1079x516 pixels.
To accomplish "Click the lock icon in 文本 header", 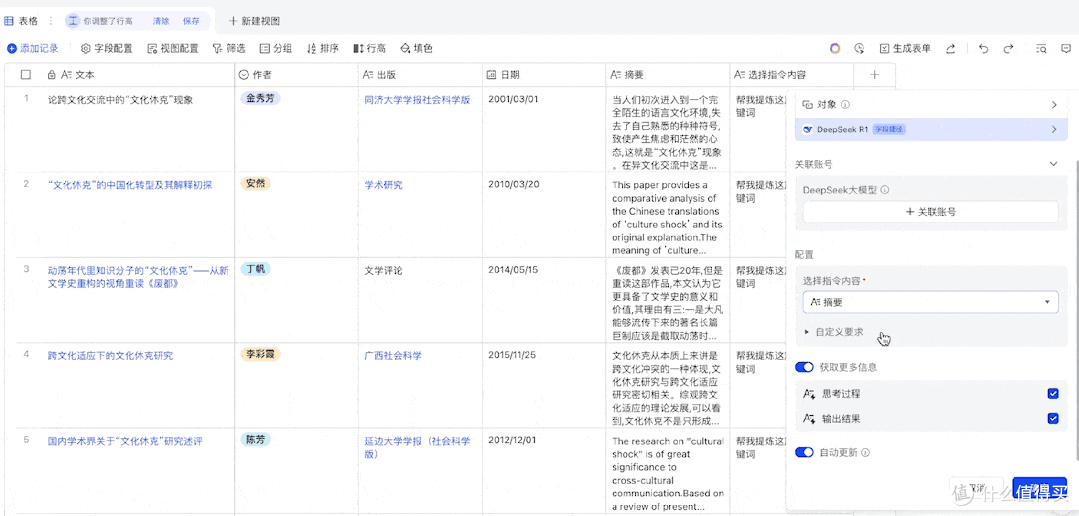I will 51,74.
